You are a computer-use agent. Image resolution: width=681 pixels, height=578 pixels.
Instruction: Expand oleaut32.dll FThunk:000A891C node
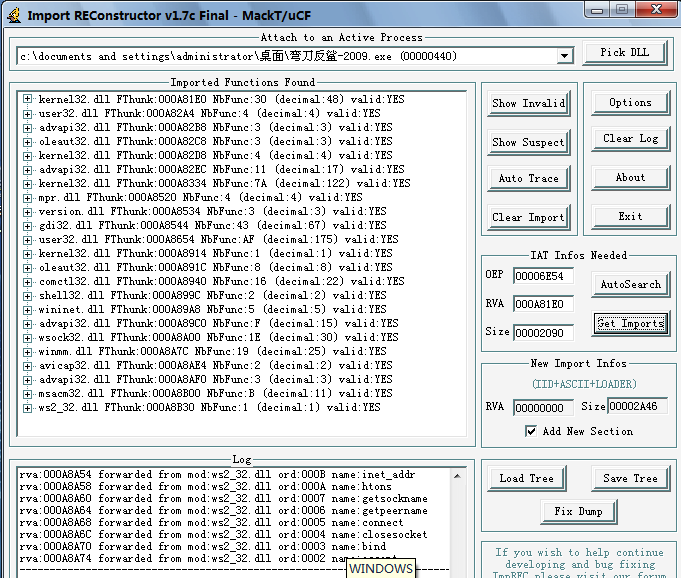pos(27,268)
